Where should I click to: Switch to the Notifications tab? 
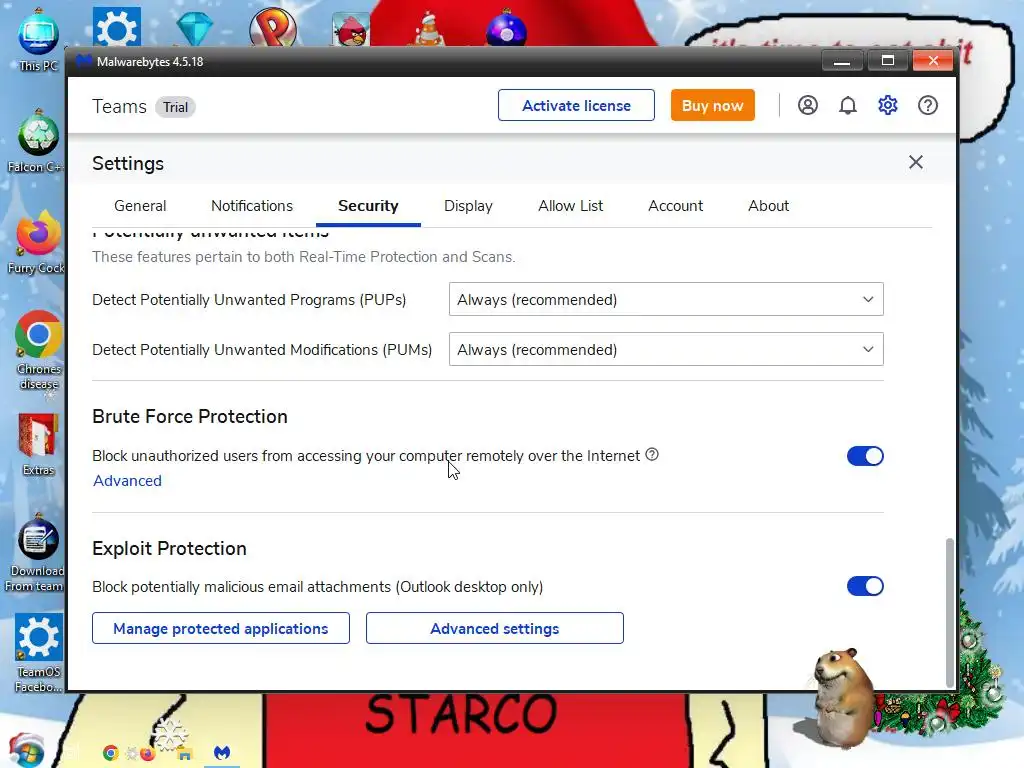252,206
